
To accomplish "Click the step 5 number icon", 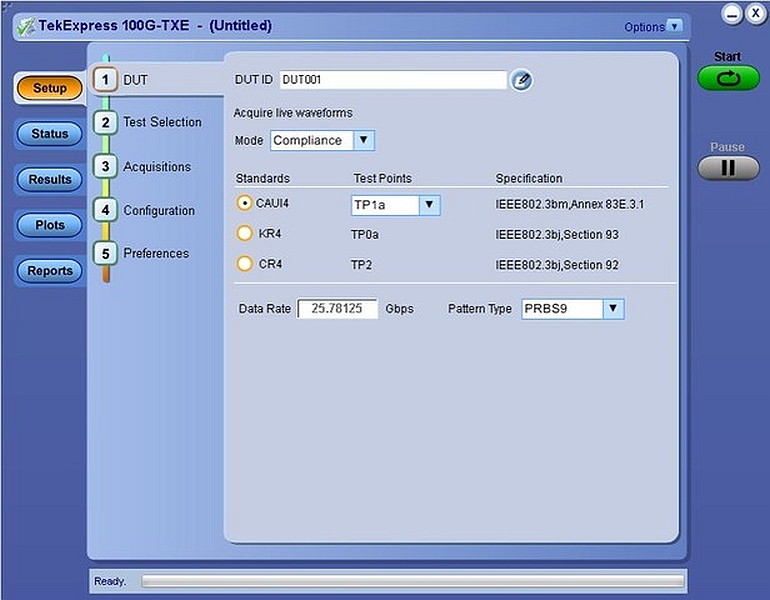I will (105, 254).
